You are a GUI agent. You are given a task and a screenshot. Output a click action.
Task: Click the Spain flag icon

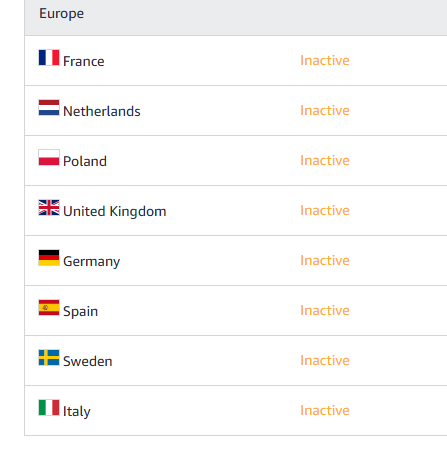click(49, 308)
